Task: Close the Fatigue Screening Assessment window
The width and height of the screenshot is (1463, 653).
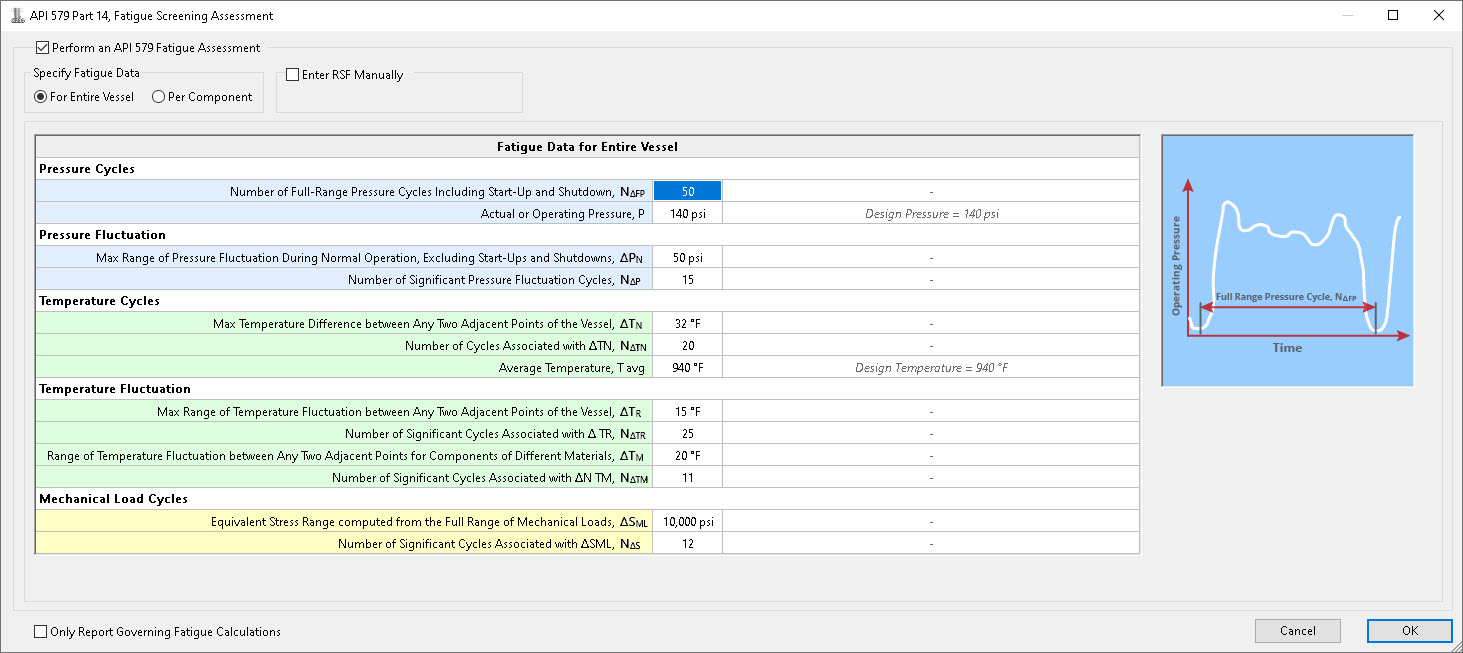Action: click(x=1439, y=15)
